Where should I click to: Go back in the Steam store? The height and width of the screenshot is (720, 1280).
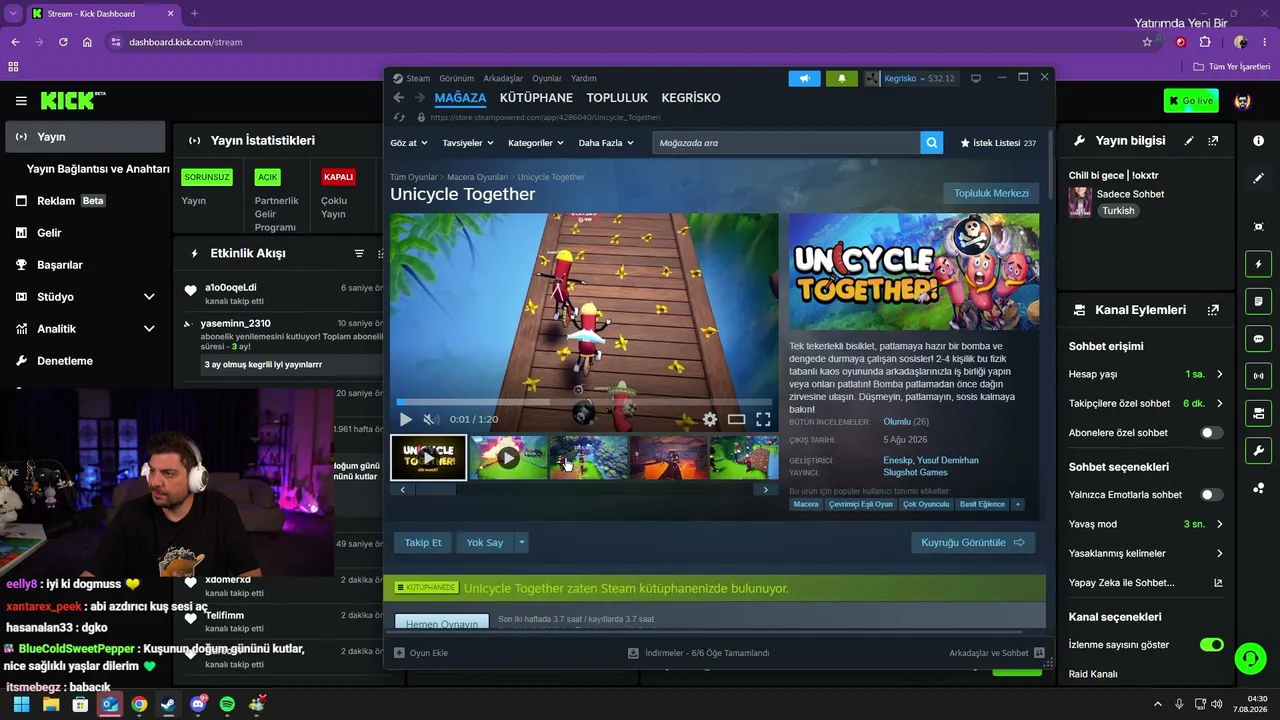[x=398, y=98]
